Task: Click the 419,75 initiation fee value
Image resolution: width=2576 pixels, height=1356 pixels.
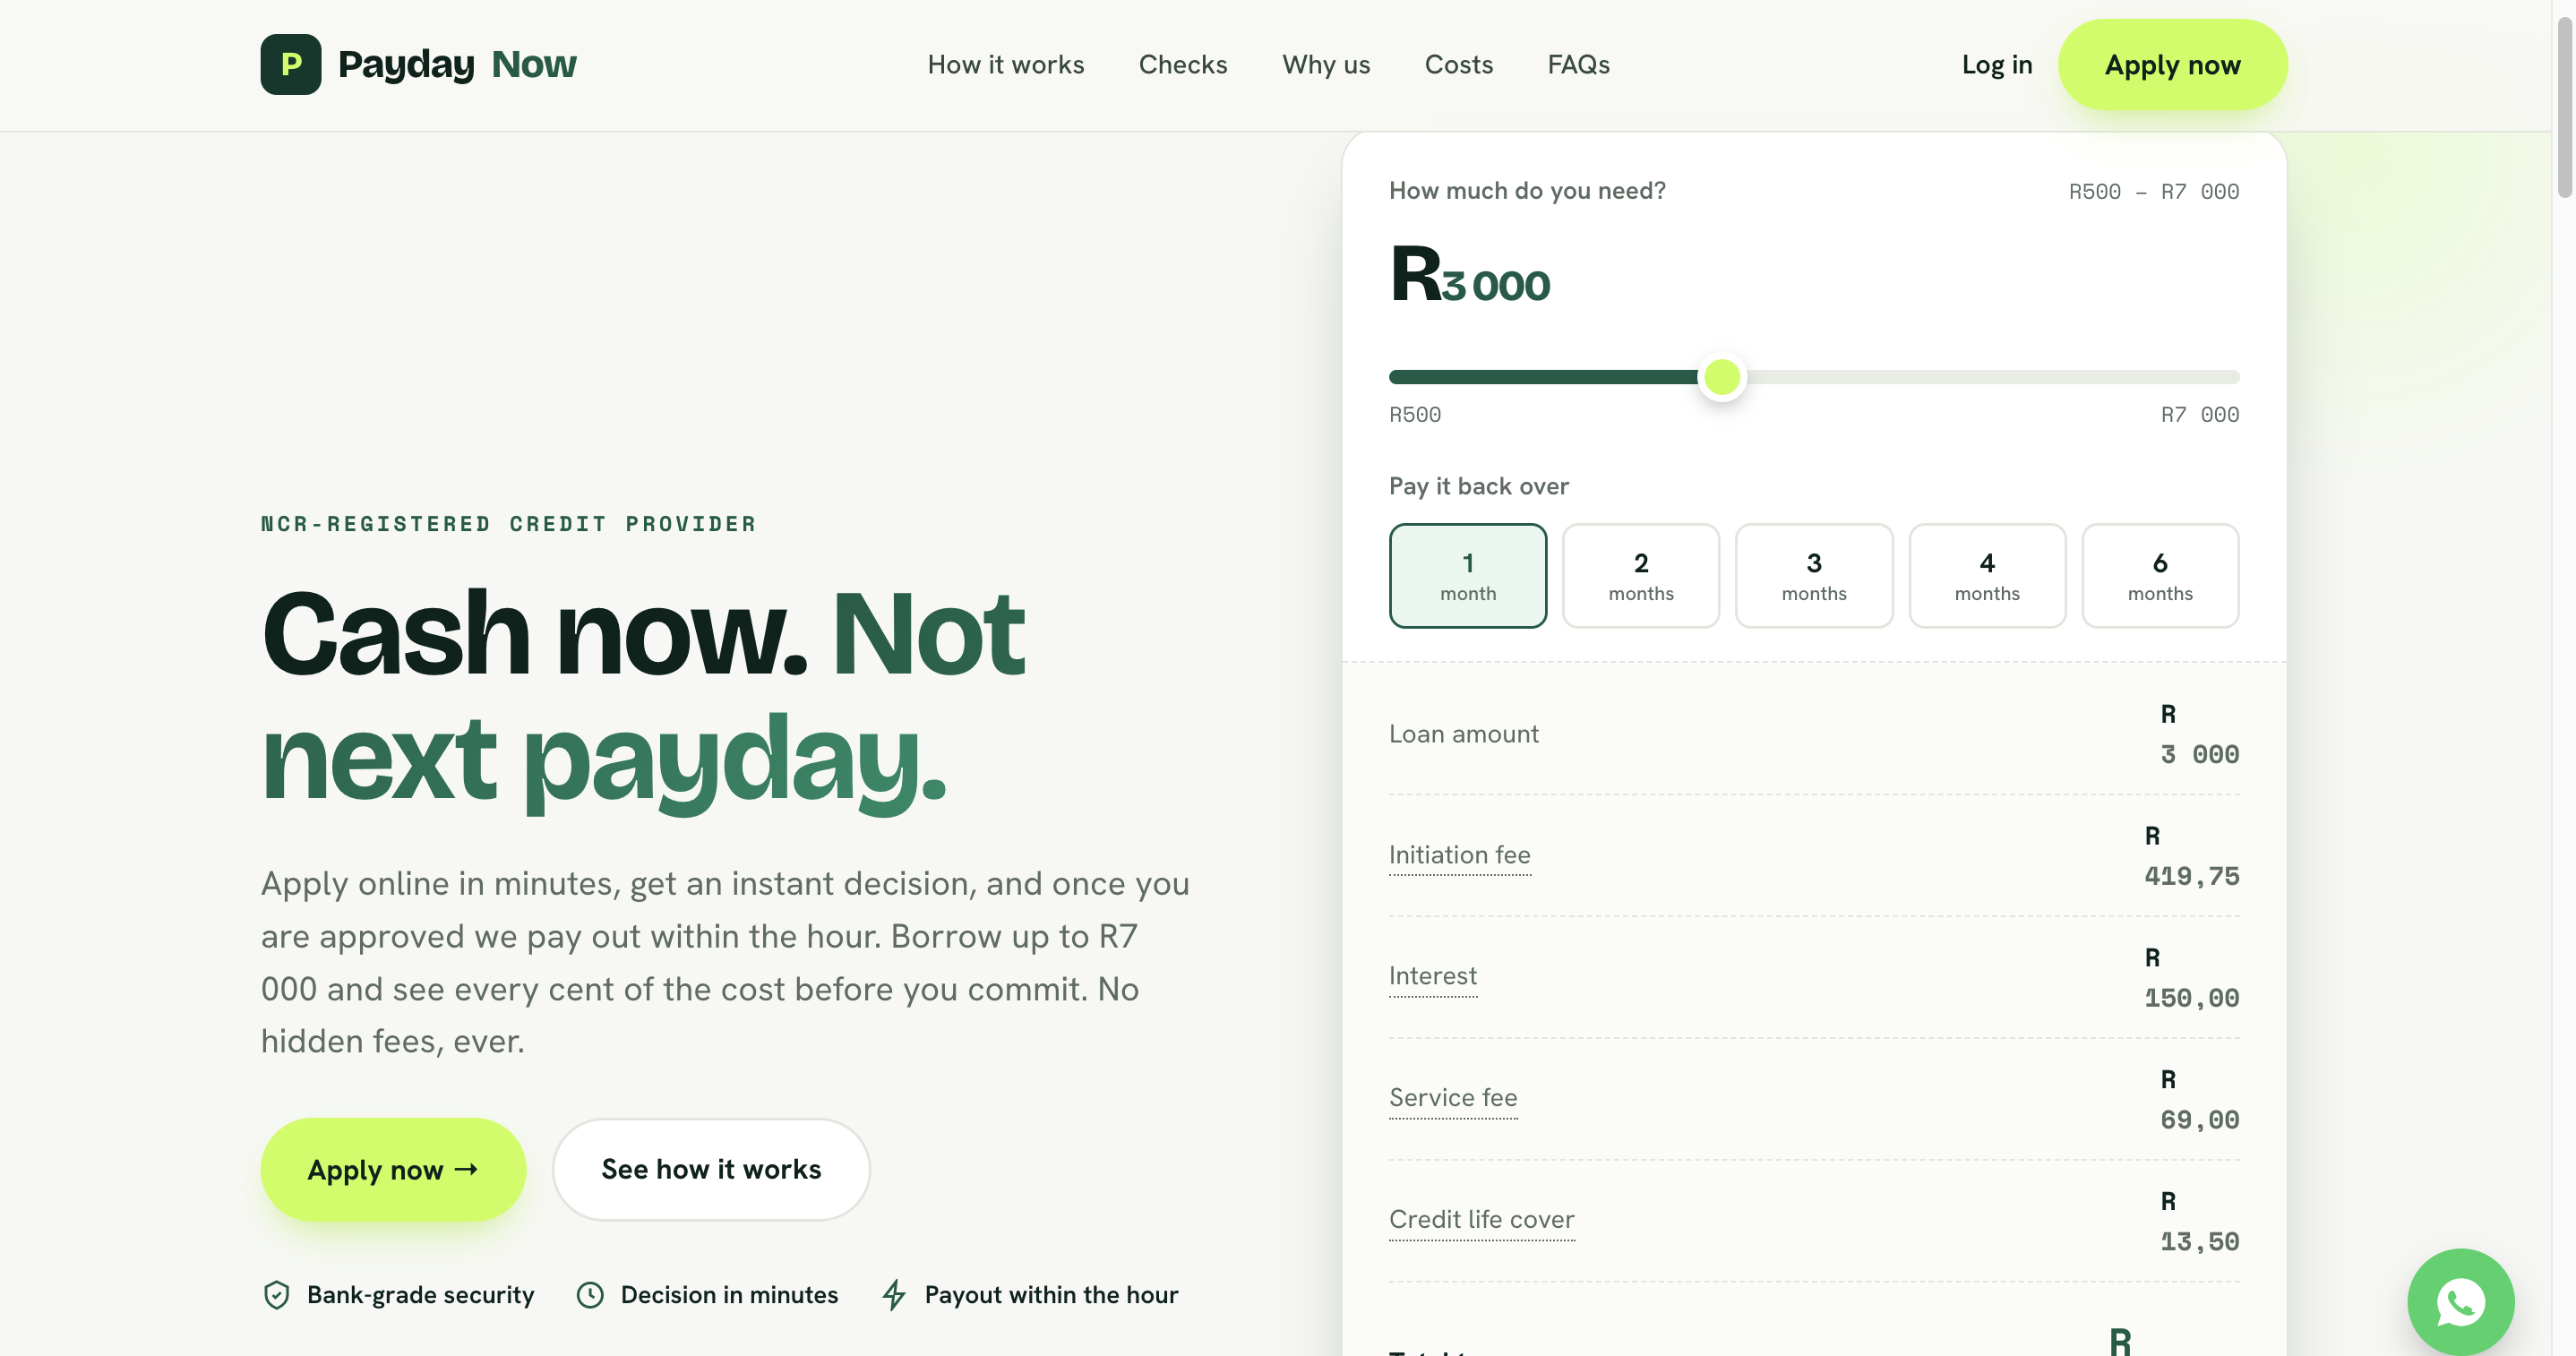Action: pyautogui.click(x=2191, y=876)
